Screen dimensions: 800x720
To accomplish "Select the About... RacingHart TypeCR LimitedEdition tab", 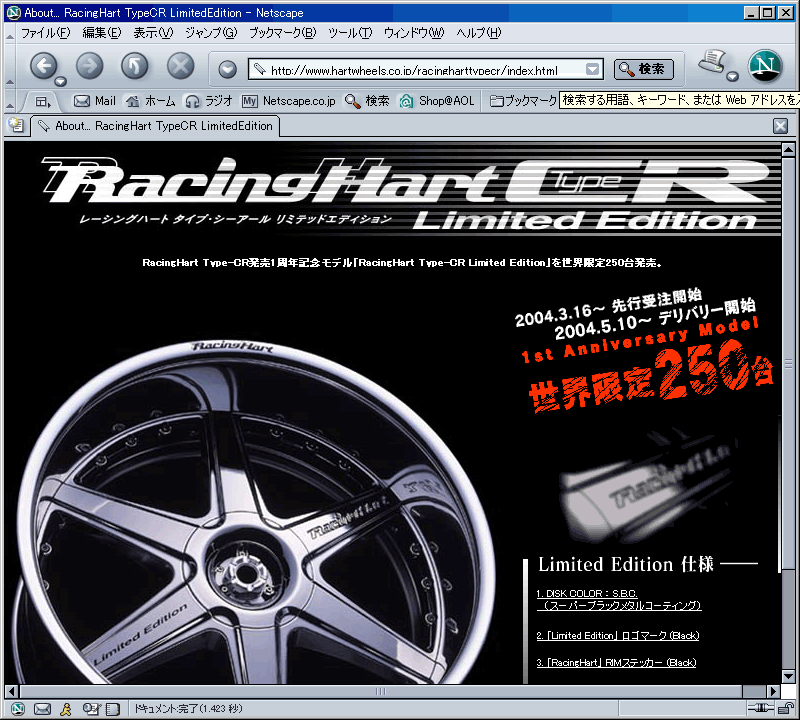I will click(x=156, y=126).
